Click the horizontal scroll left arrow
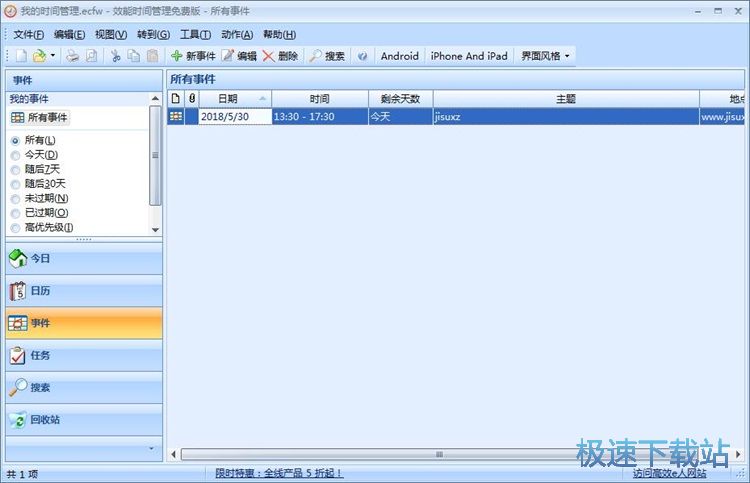The image size is (750, 483). [174, 454]
